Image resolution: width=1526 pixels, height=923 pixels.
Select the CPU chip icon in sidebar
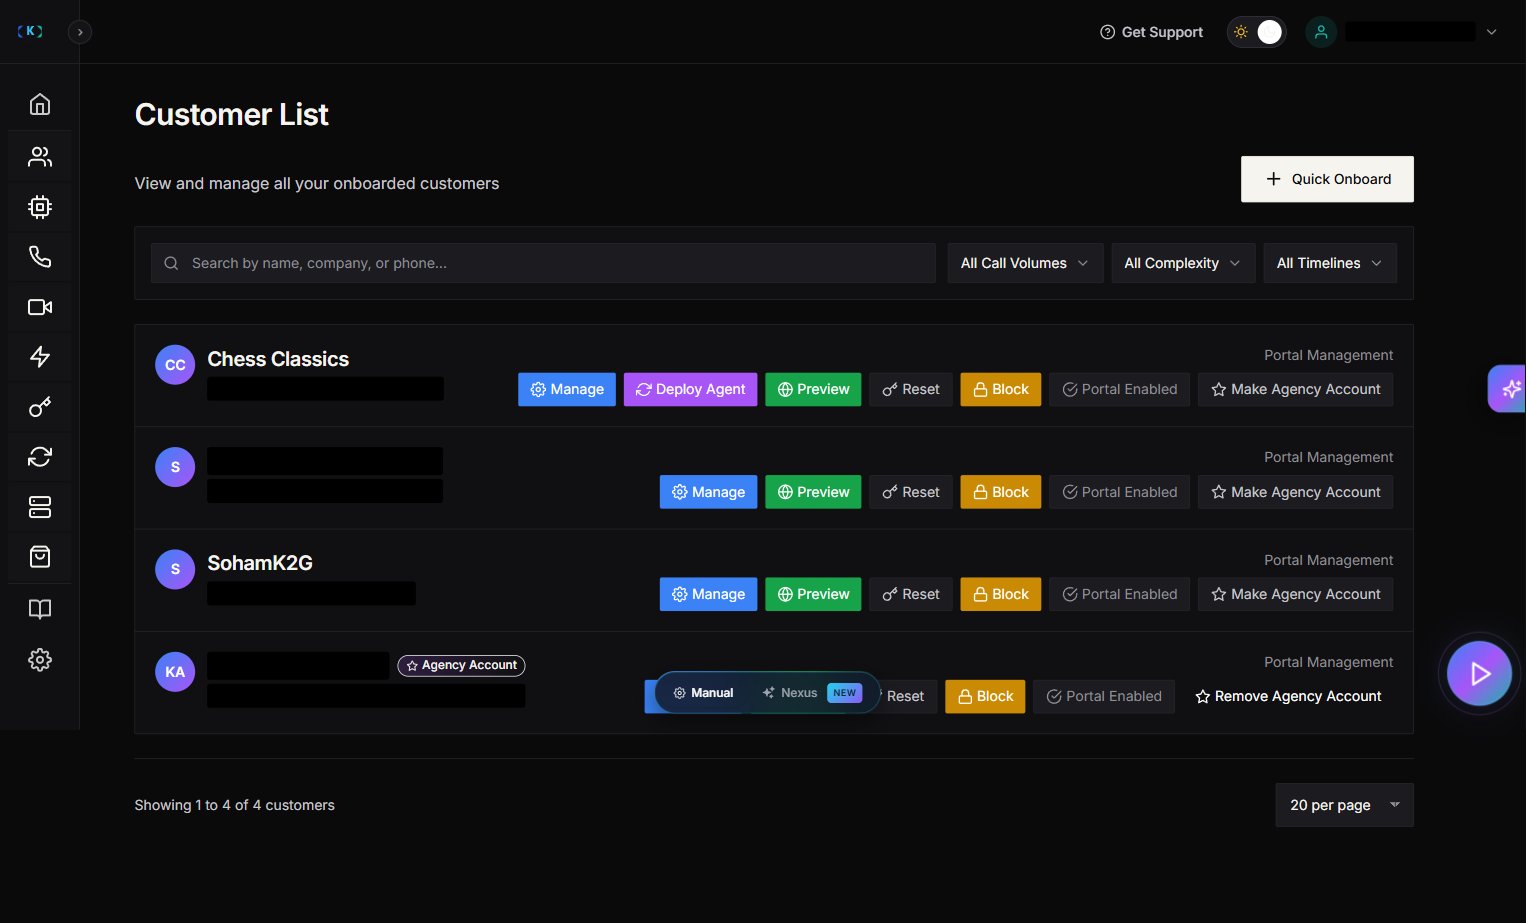coord(40,207)
